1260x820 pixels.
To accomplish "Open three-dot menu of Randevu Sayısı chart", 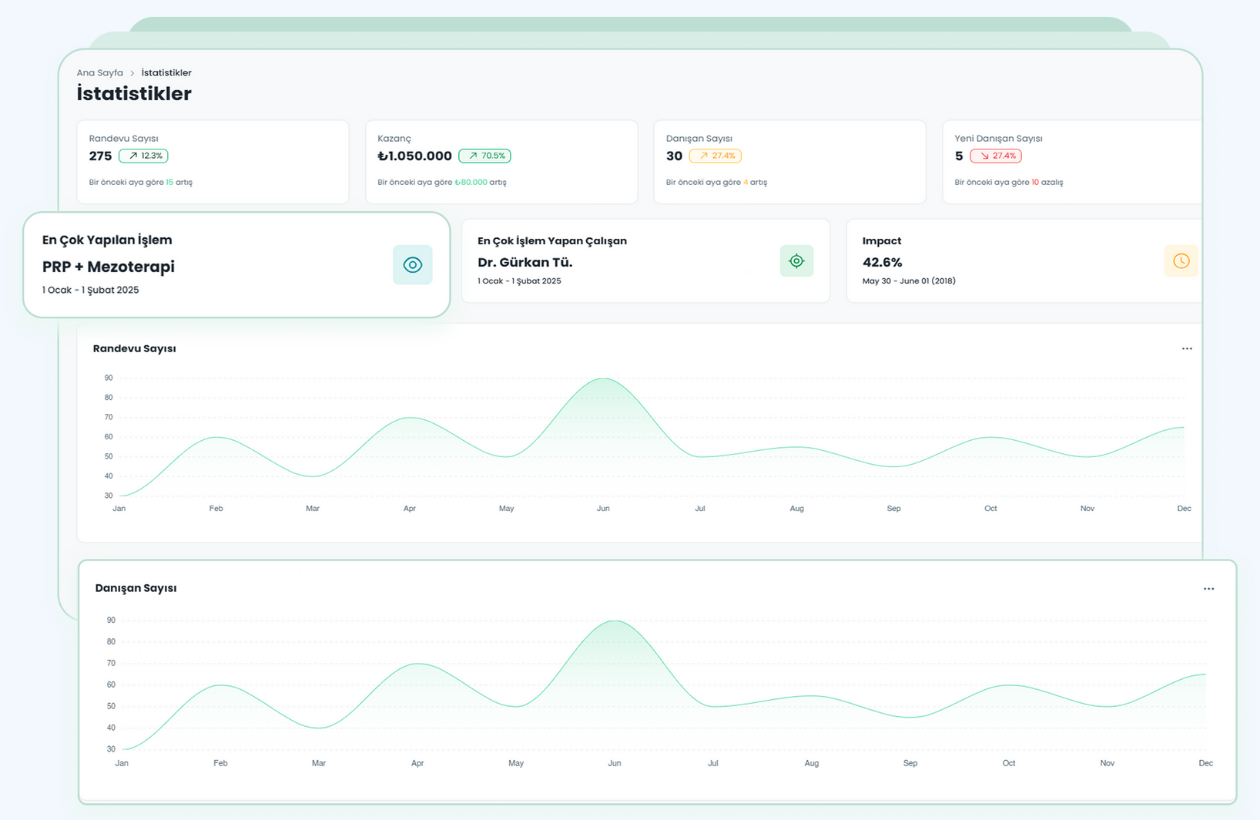I will [1187, 349].
